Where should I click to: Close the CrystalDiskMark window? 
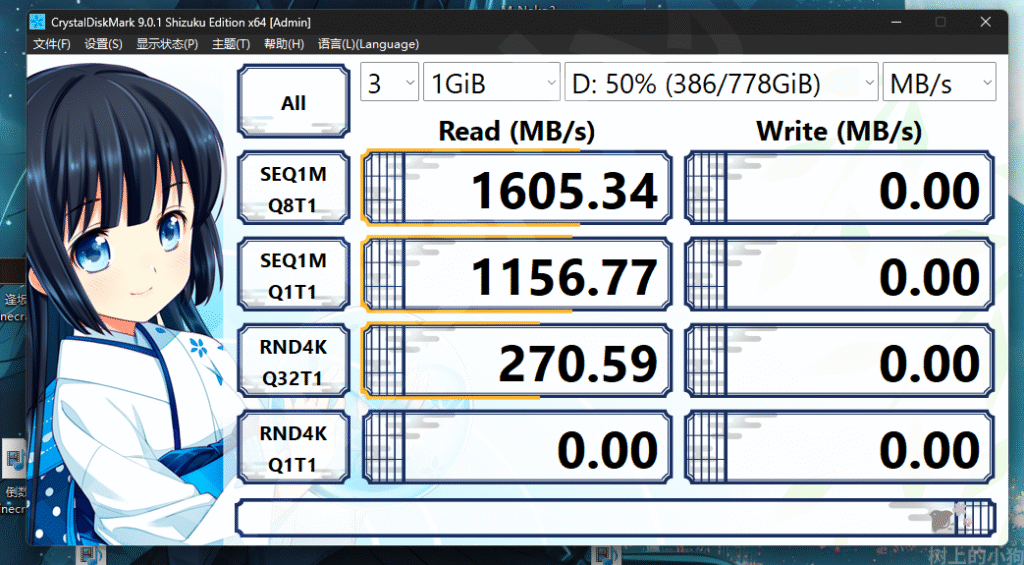tap(985, 22)
